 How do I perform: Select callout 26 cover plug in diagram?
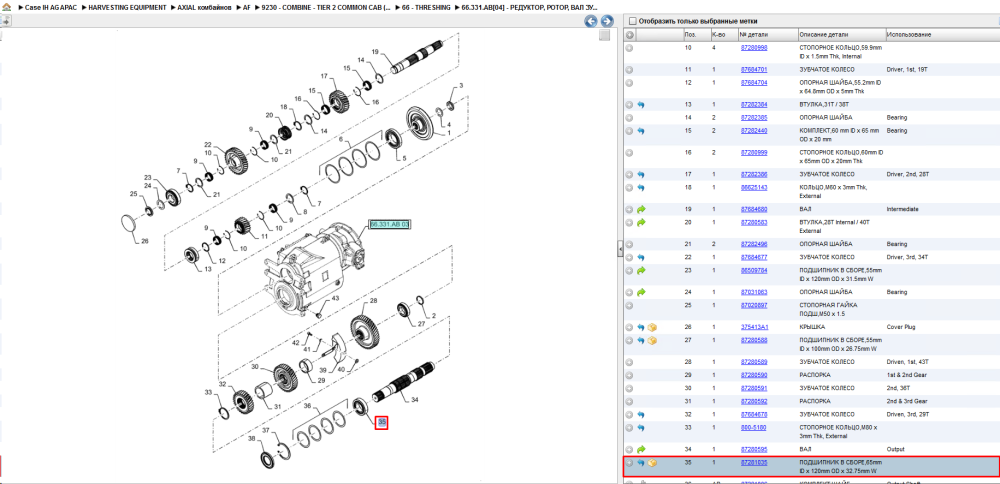coord(145,241)
